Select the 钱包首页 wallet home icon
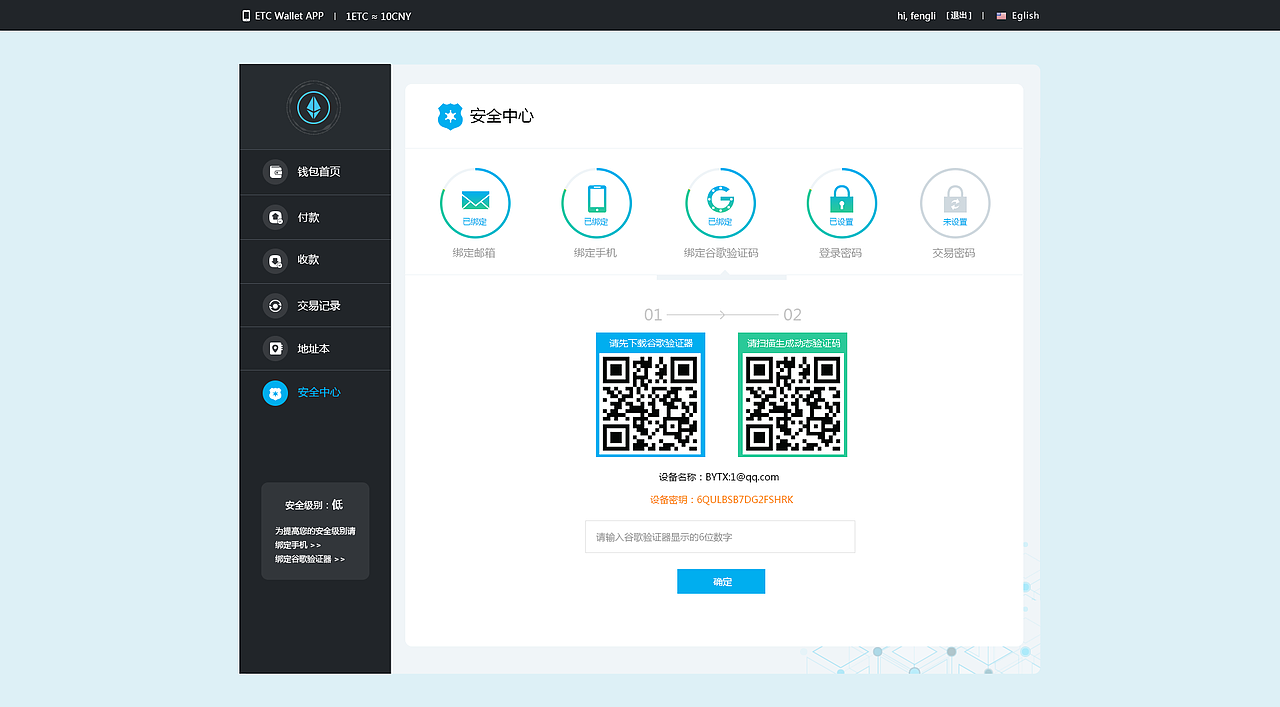The height and width of the screenshot is (707, 1280). (x=275, y=172)
